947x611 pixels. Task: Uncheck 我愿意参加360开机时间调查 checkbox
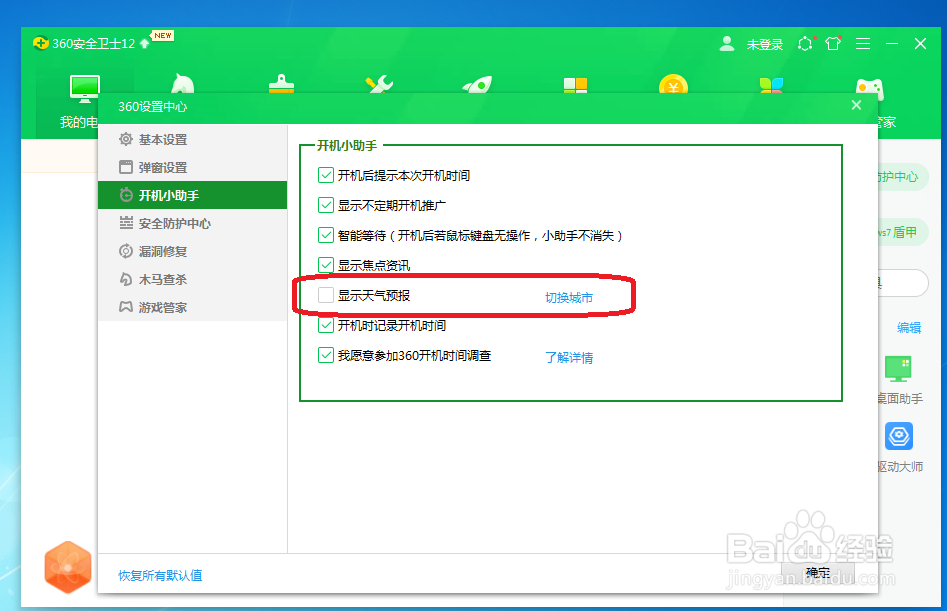(326, 355)
